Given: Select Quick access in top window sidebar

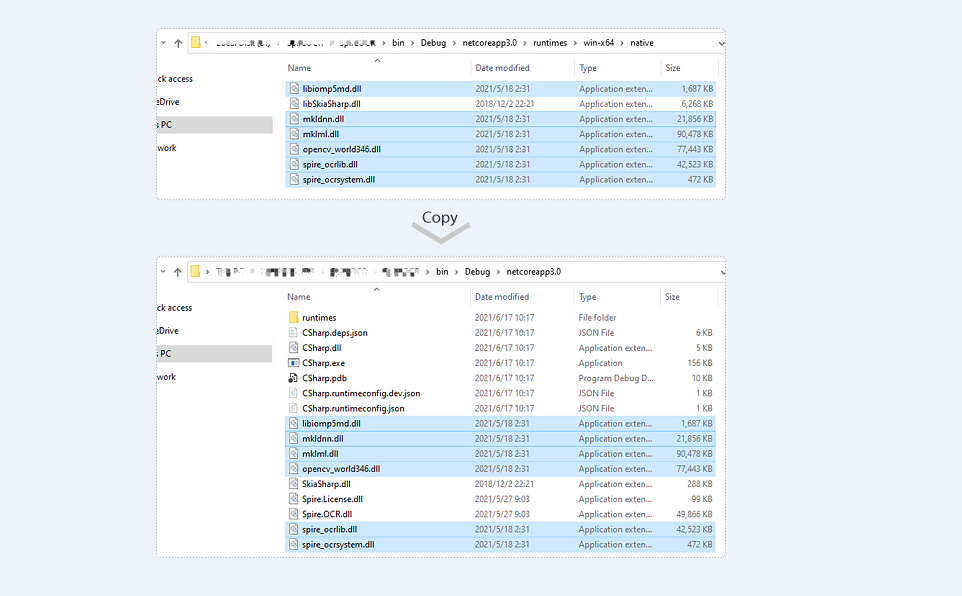Looking at the screenshot, I should click(x=175, y=79).
